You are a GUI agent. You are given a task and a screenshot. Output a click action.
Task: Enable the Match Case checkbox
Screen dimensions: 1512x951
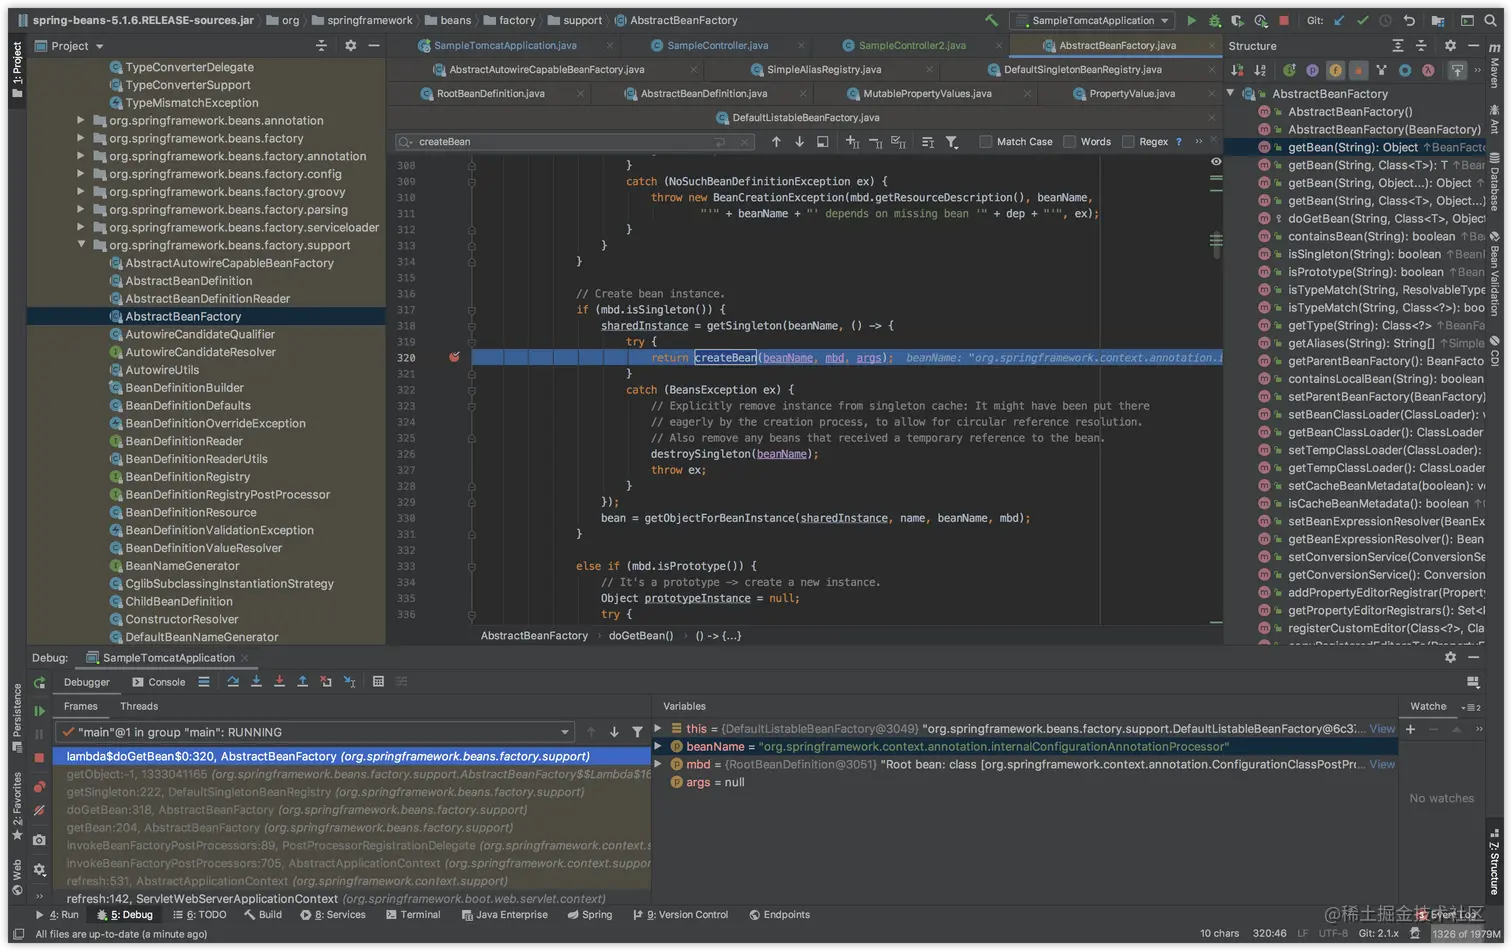pyautogui.click(x=986, y=142)
